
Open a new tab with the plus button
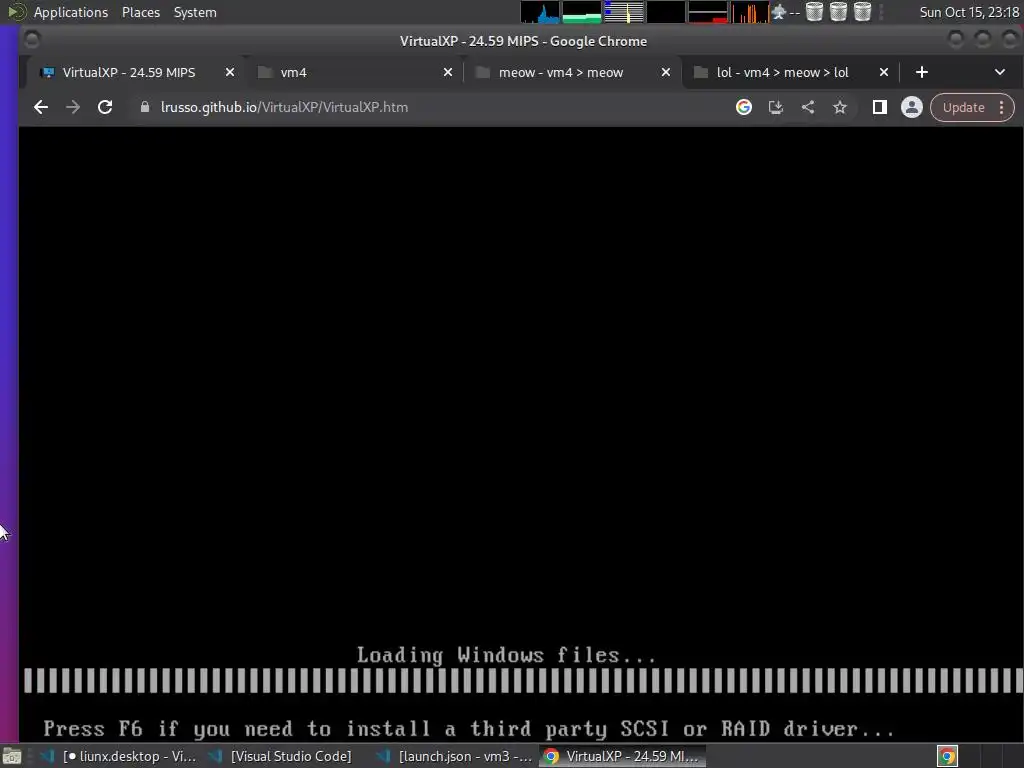pos(921,72)
